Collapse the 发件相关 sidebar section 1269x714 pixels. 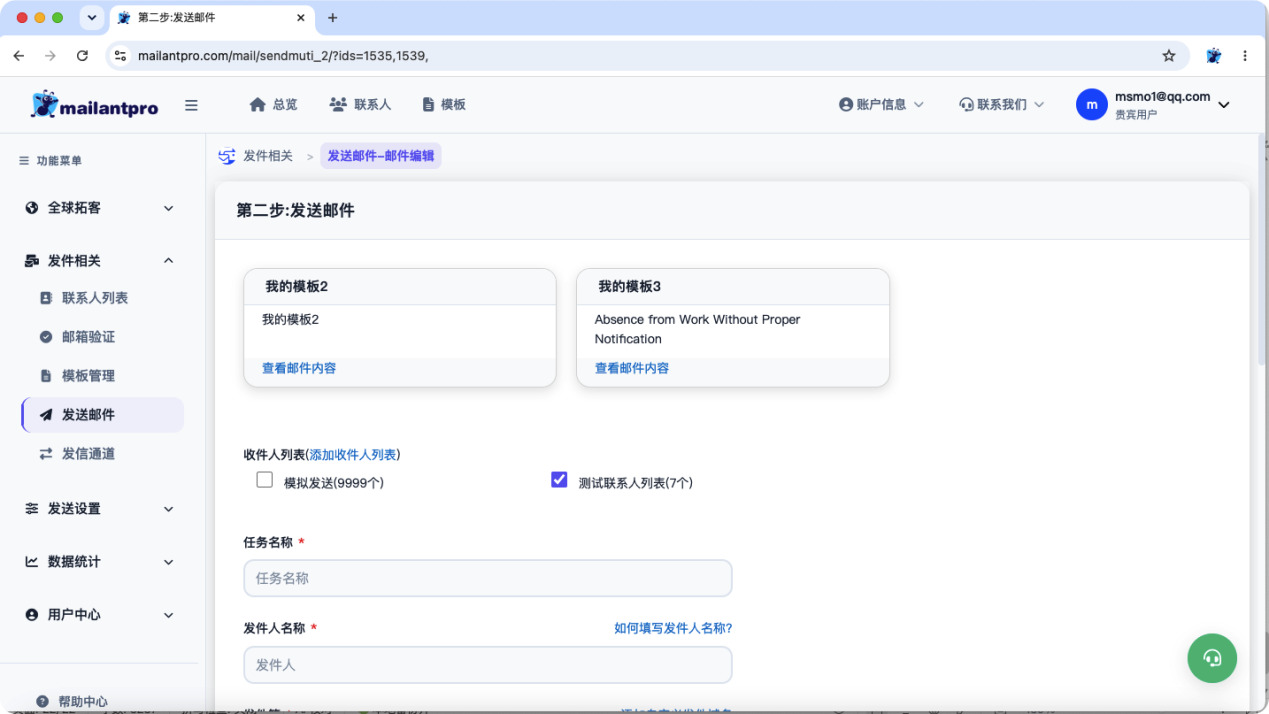coord(168,261)
